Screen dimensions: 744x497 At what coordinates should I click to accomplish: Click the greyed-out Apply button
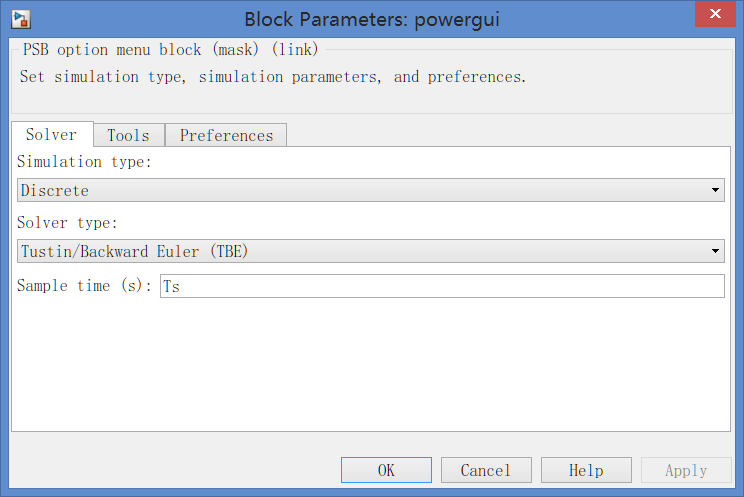[x=686, y=470]
